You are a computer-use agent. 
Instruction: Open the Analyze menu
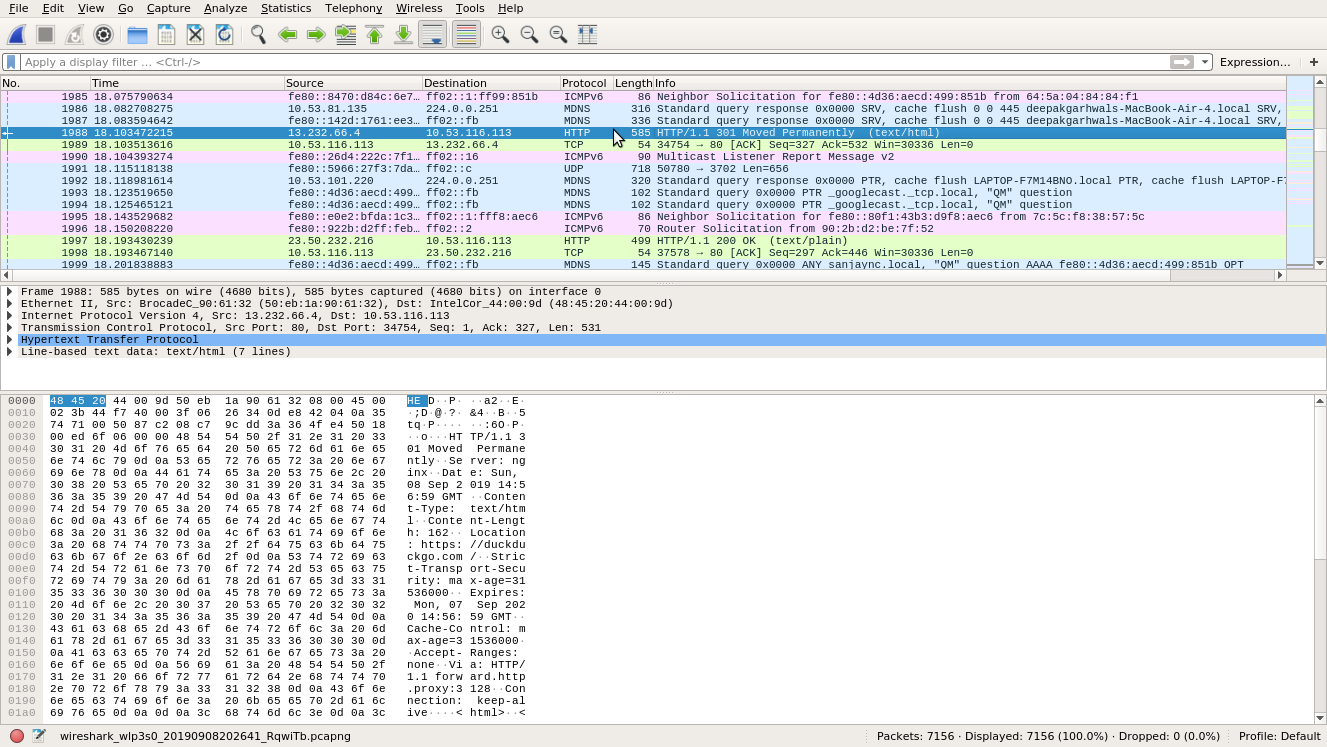coord(225,8)
